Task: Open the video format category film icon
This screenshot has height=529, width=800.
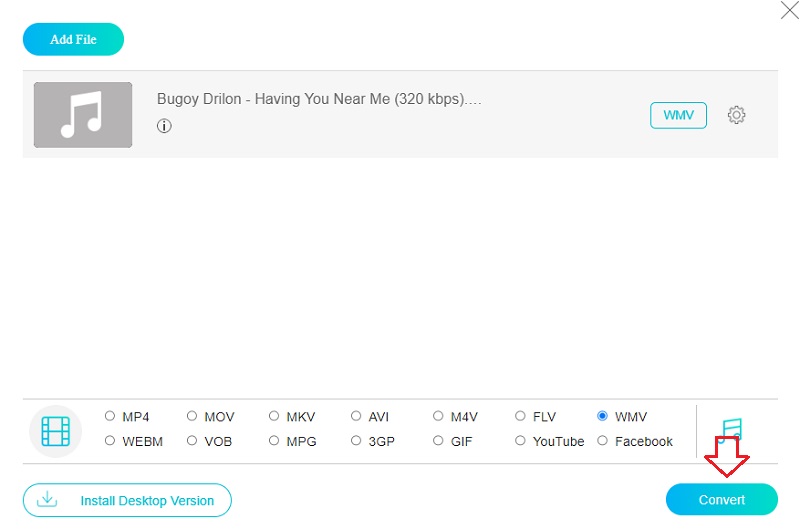Action: tap(55, 431)
